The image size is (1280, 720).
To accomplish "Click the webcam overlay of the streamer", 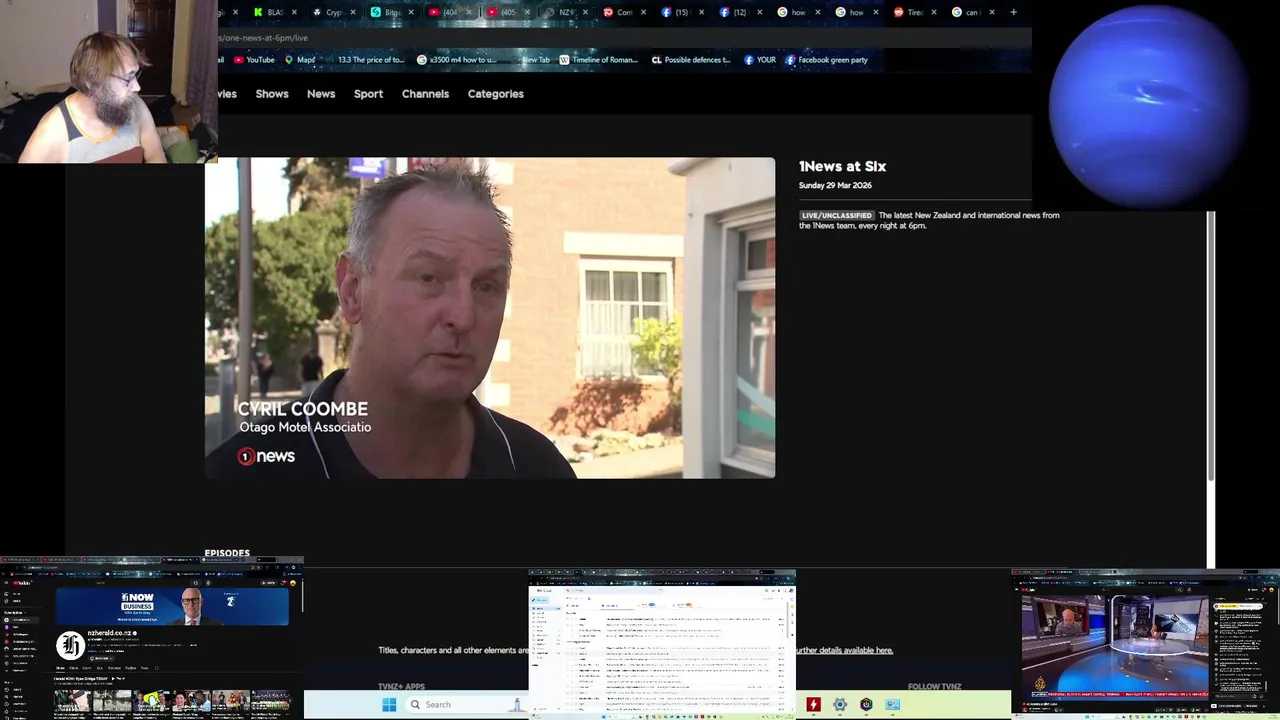I will click(x=109, y=81).
